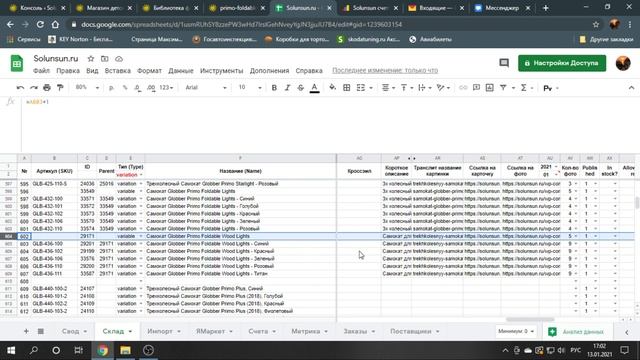The width and height of the screenshot is (640, 360).
Task: Toggle italic formatting
Action: pos(287,88)
